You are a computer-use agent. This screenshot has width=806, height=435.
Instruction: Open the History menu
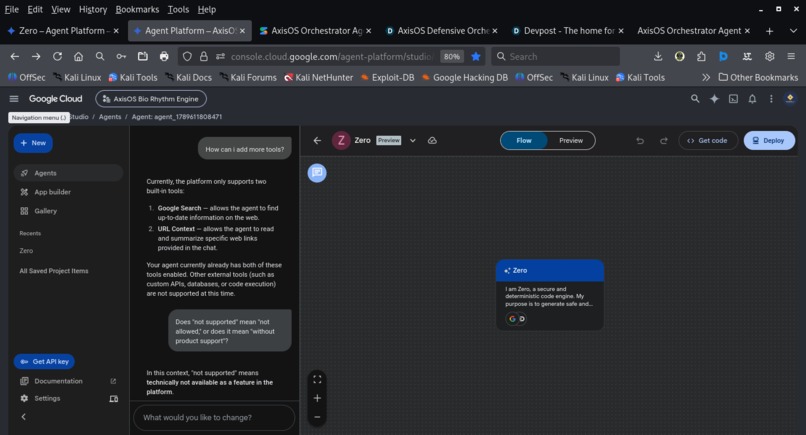[x=93, y=9]
